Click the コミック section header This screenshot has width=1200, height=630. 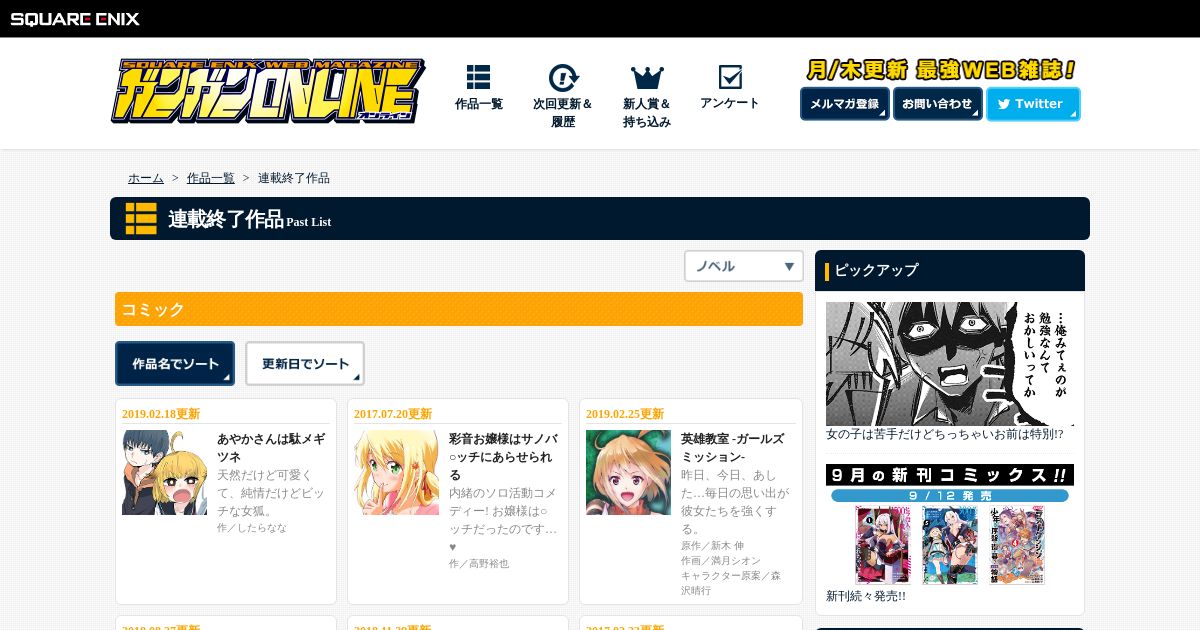(x=459, y=309)
